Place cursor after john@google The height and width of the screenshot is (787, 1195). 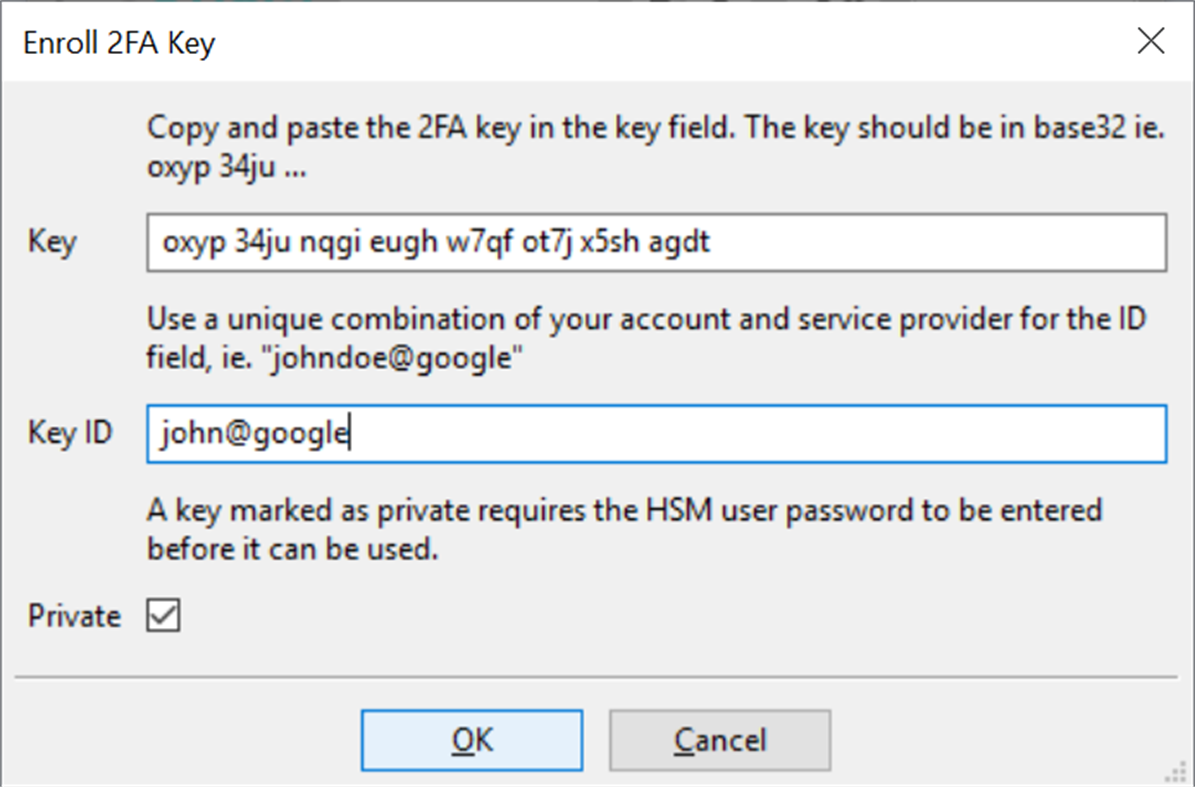(348, 432)
